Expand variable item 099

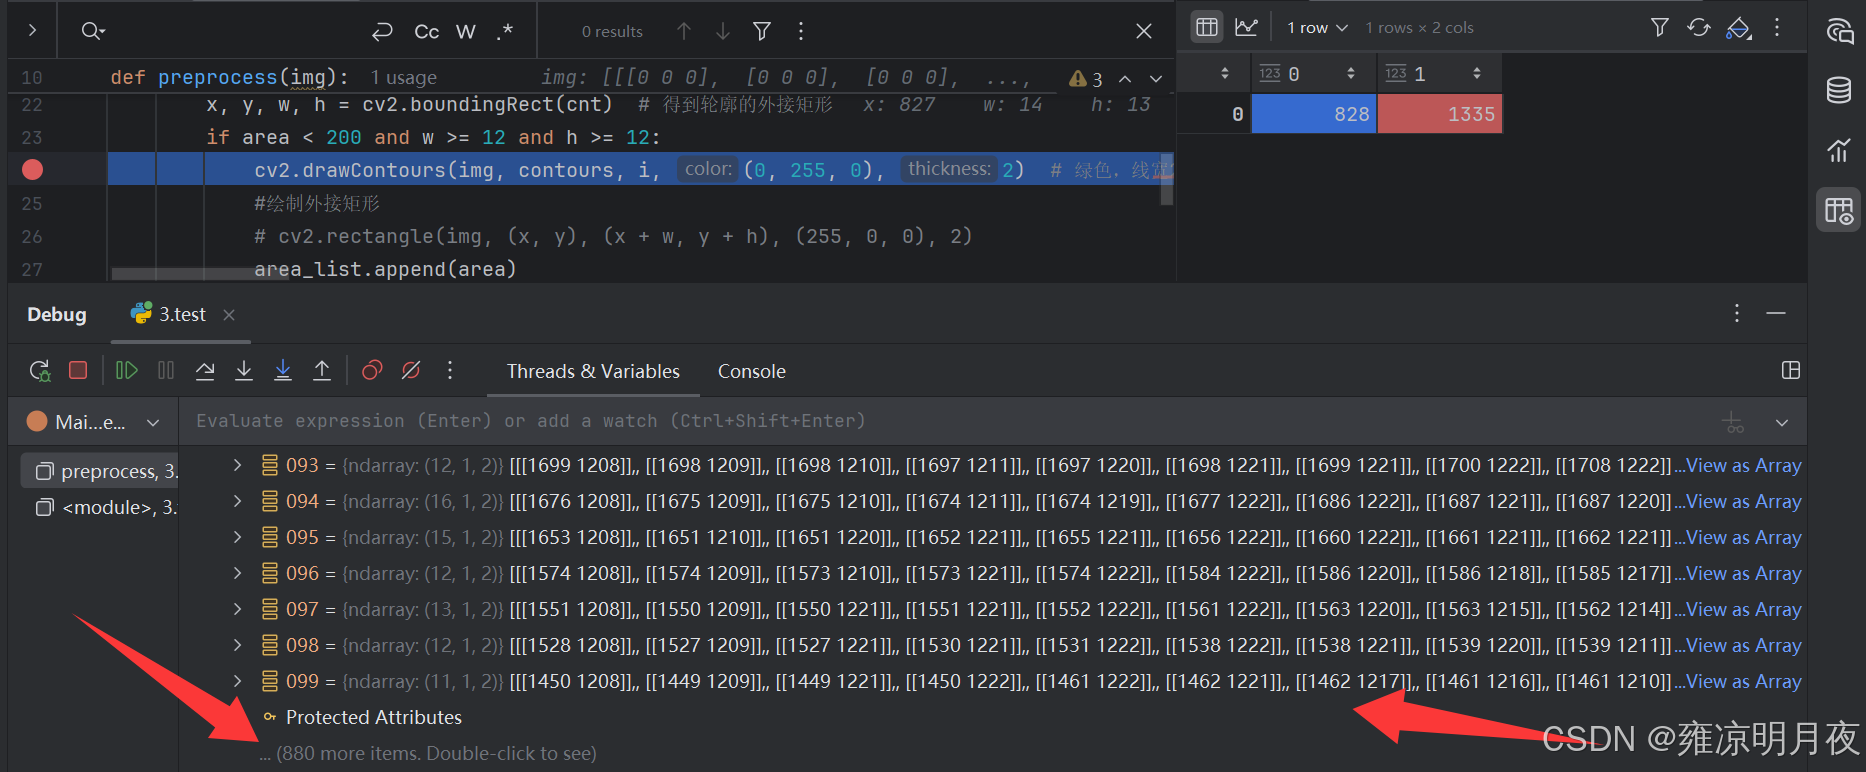pos(237,681)
